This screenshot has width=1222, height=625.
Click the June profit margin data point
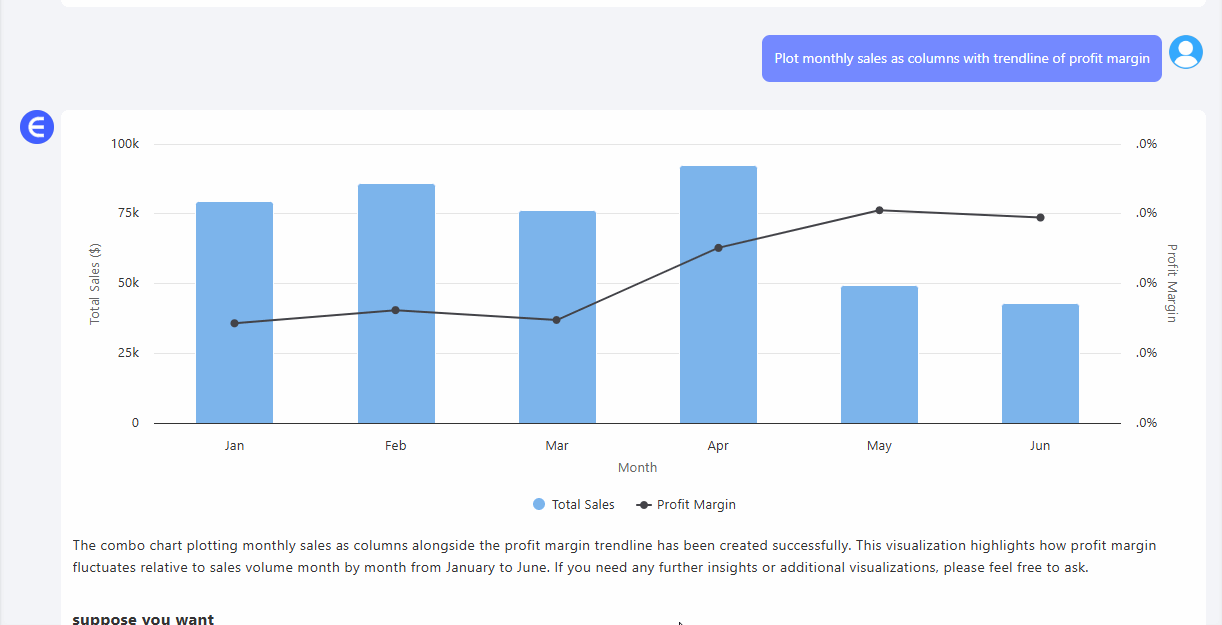(1040, 217)
